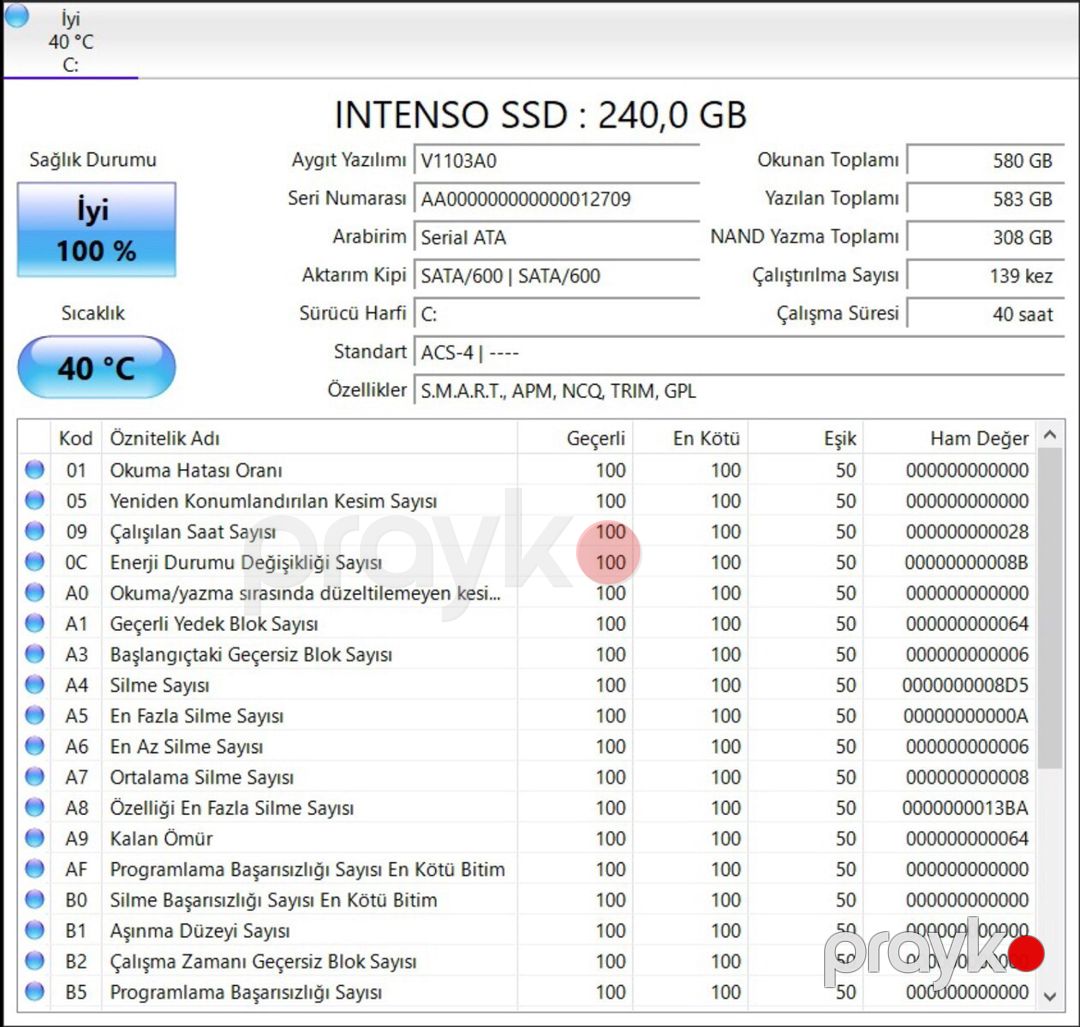Click the blue health orb beside İyi at top
This screenshot has width=1080, height=1027.
tap(17, 15)
